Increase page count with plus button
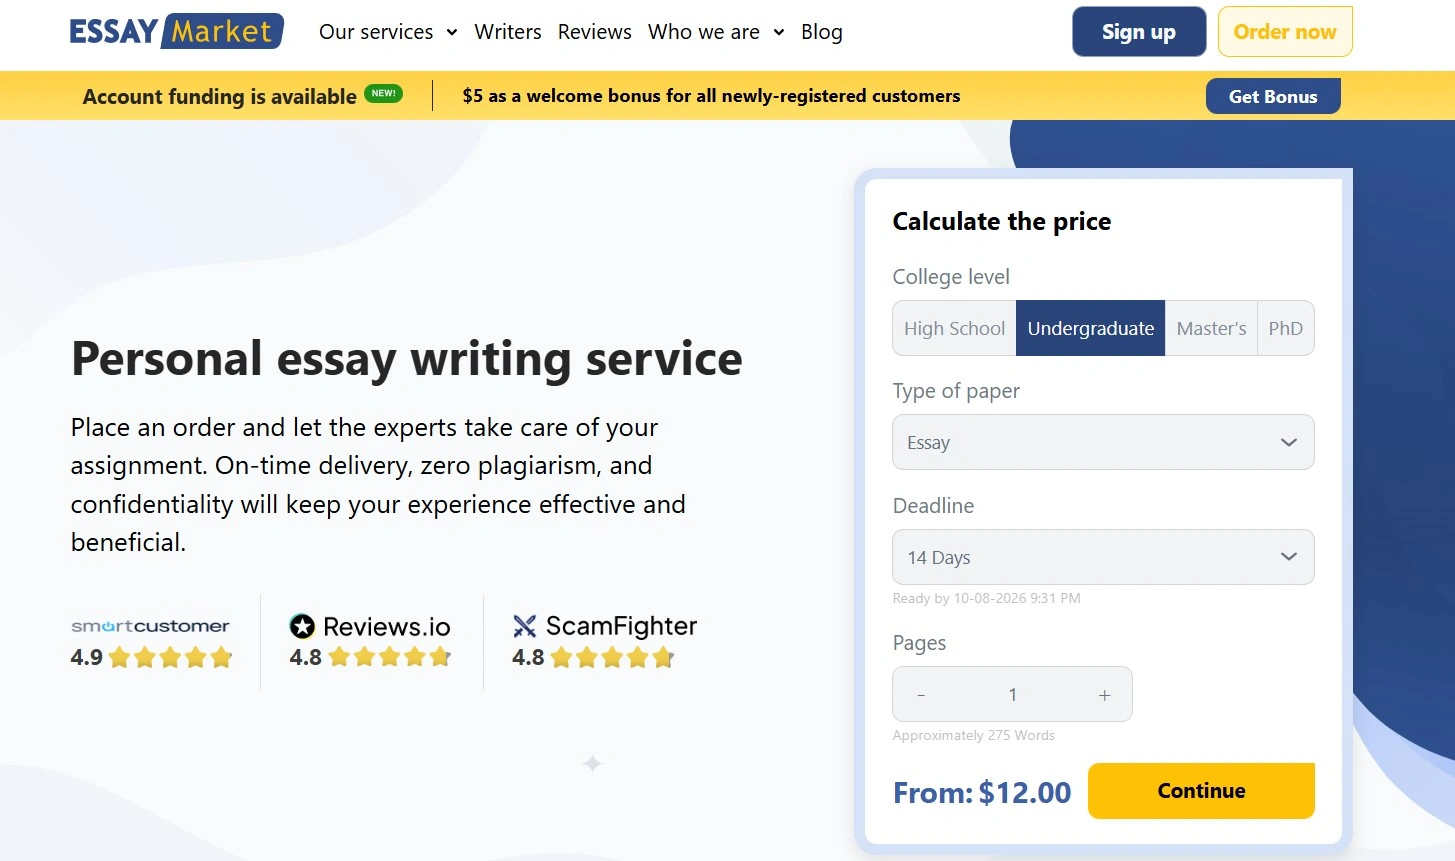The image size is (1455, 861). [1104, 695]
